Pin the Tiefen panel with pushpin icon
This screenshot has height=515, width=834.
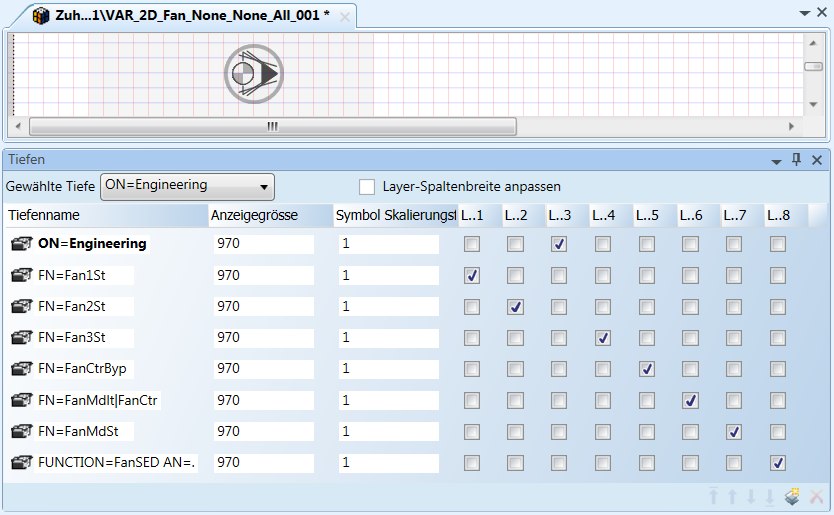797,160
